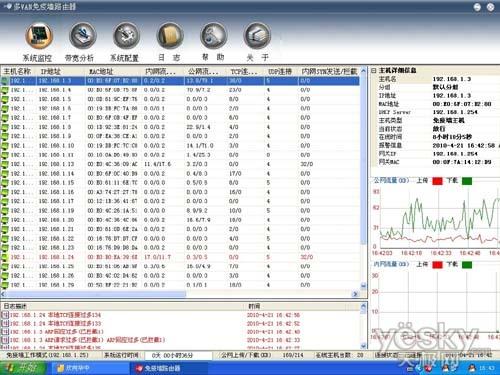Click warning host icon of 192.168.1.24 row
The height and width of the screenshot is (375, 500).
point(5,257)
